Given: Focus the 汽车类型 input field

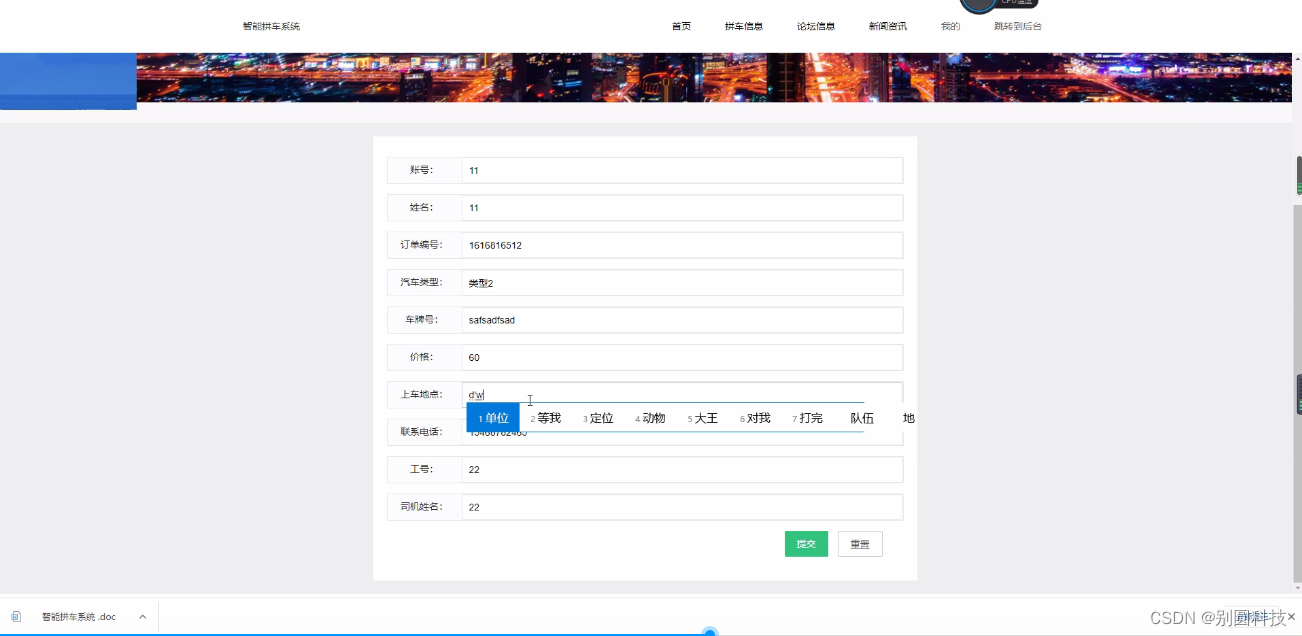Looking at the screenshot, I should (682, 283).
